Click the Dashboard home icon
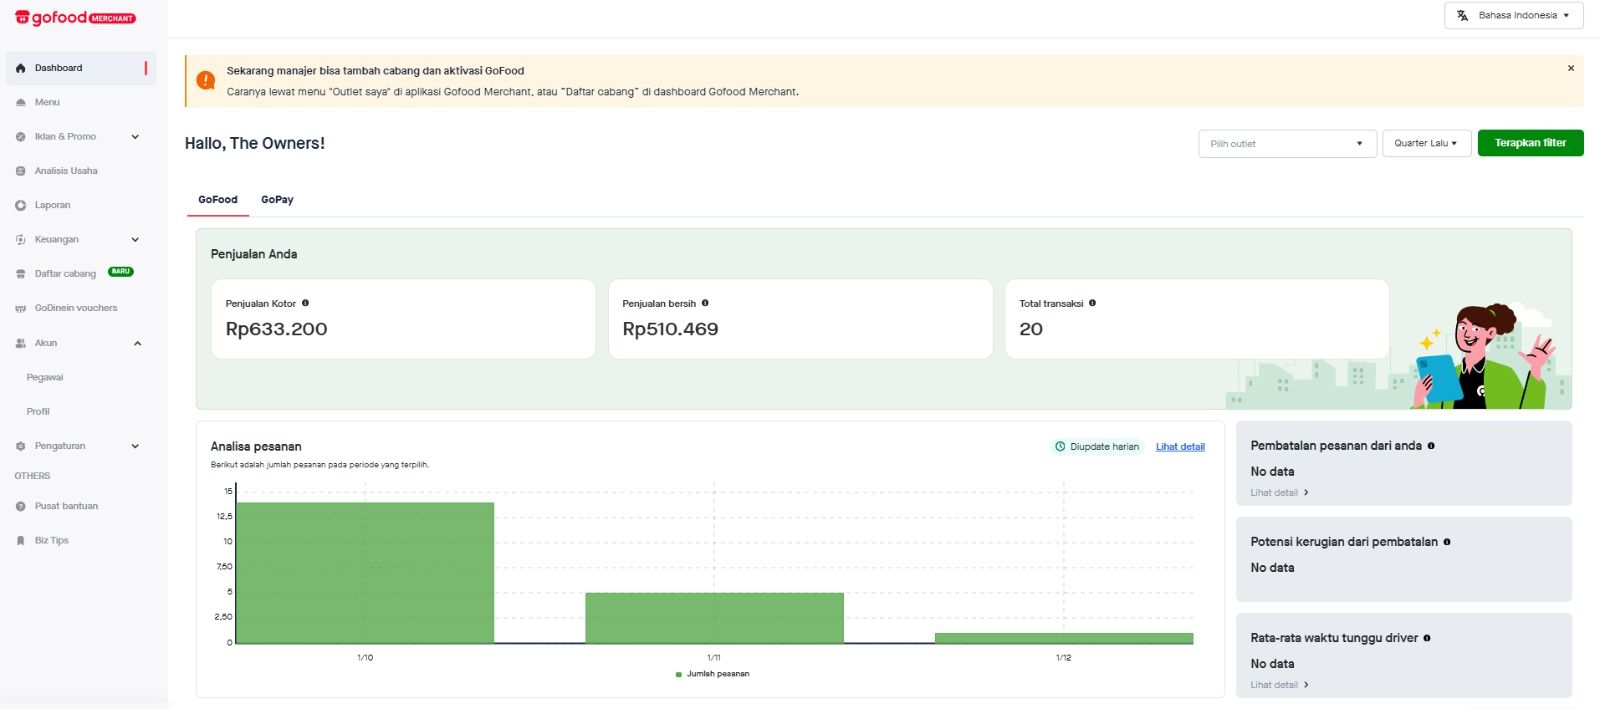This screenshot has height=709, width=1600. pyautogui.click(x=20, y=68)
